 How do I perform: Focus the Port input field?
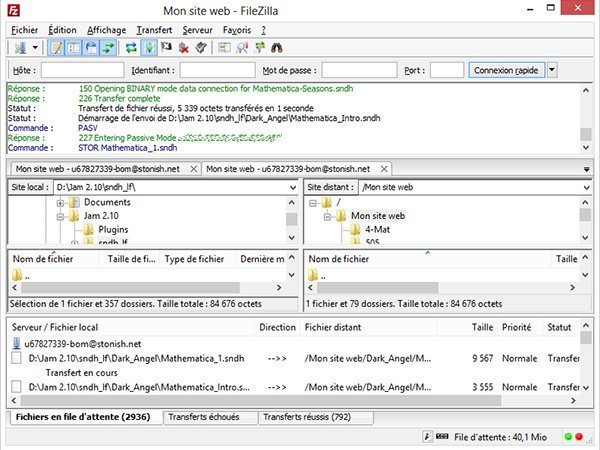pos(447,70)
